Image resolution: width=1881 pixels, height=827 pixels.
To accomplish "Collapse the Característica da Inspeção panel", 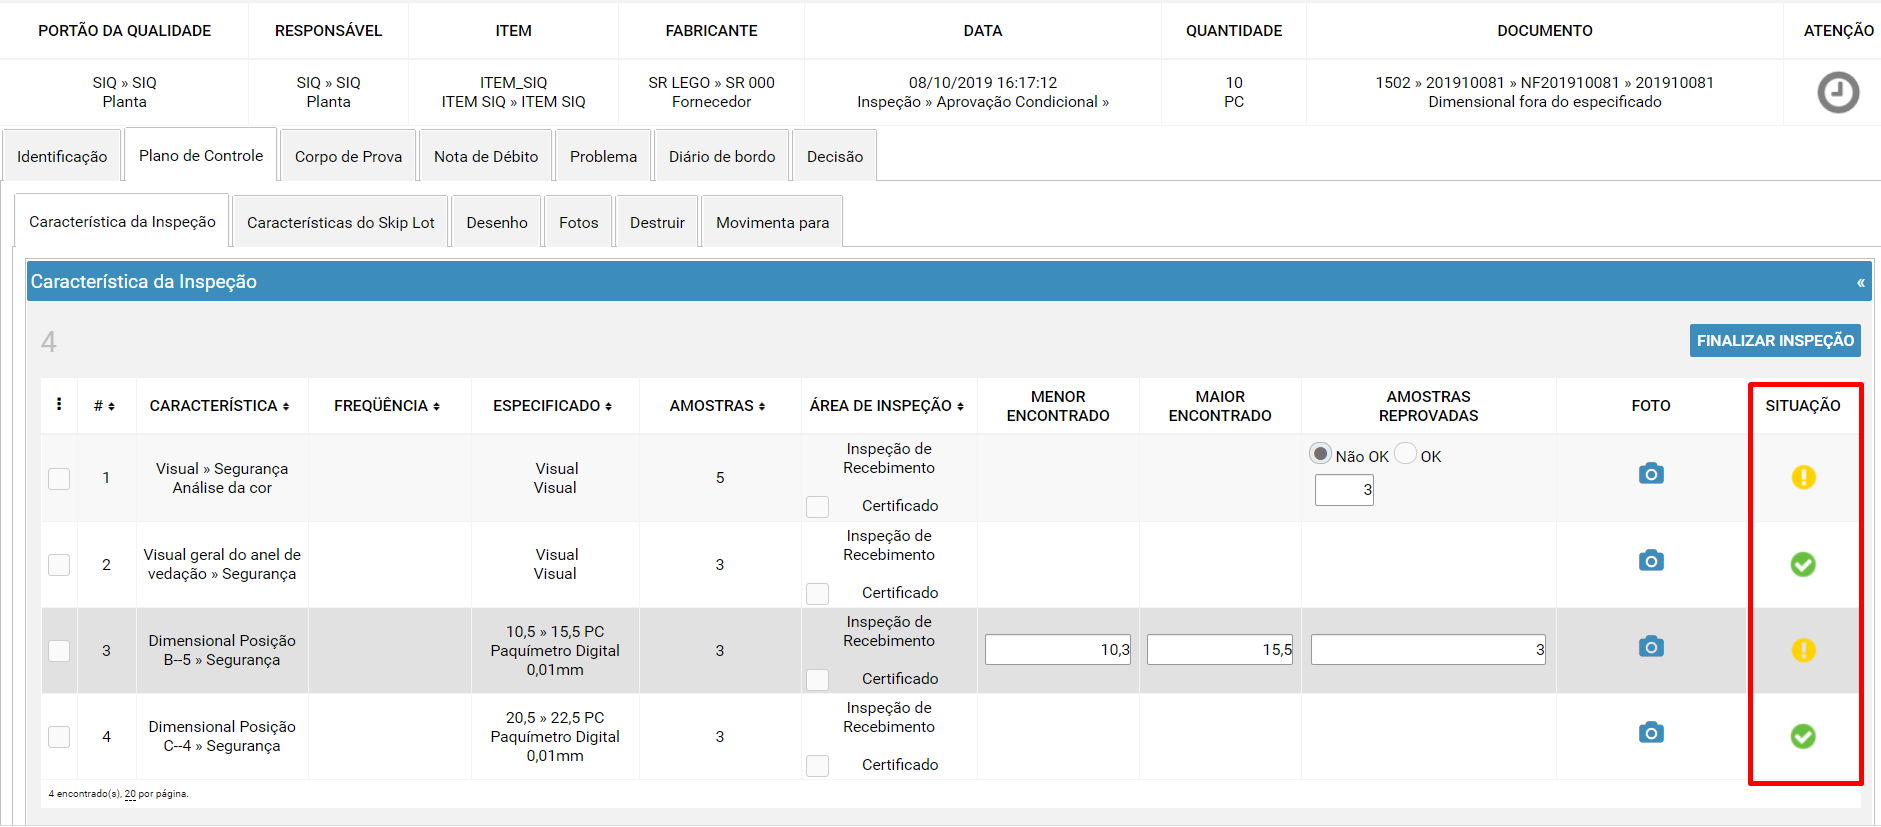I will [1860, 283].
